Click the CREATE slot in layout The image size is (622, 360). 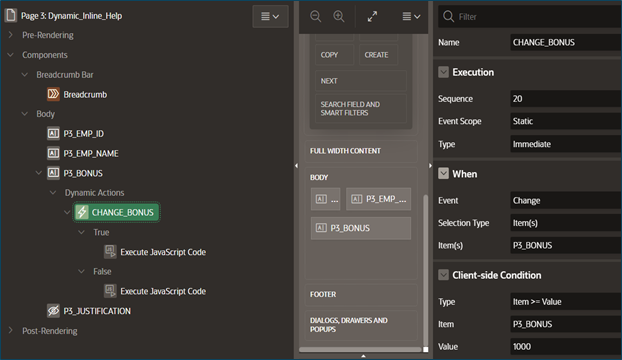[x=378, y=55]
